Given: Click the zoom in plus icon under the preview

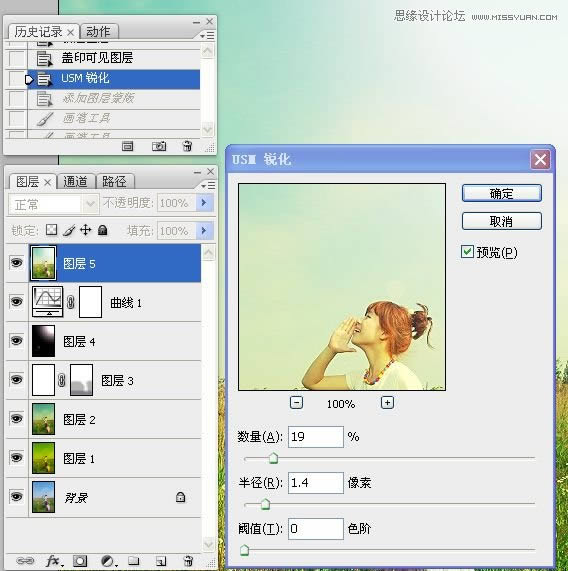Looking at the screenshot, I should (387, 403).
